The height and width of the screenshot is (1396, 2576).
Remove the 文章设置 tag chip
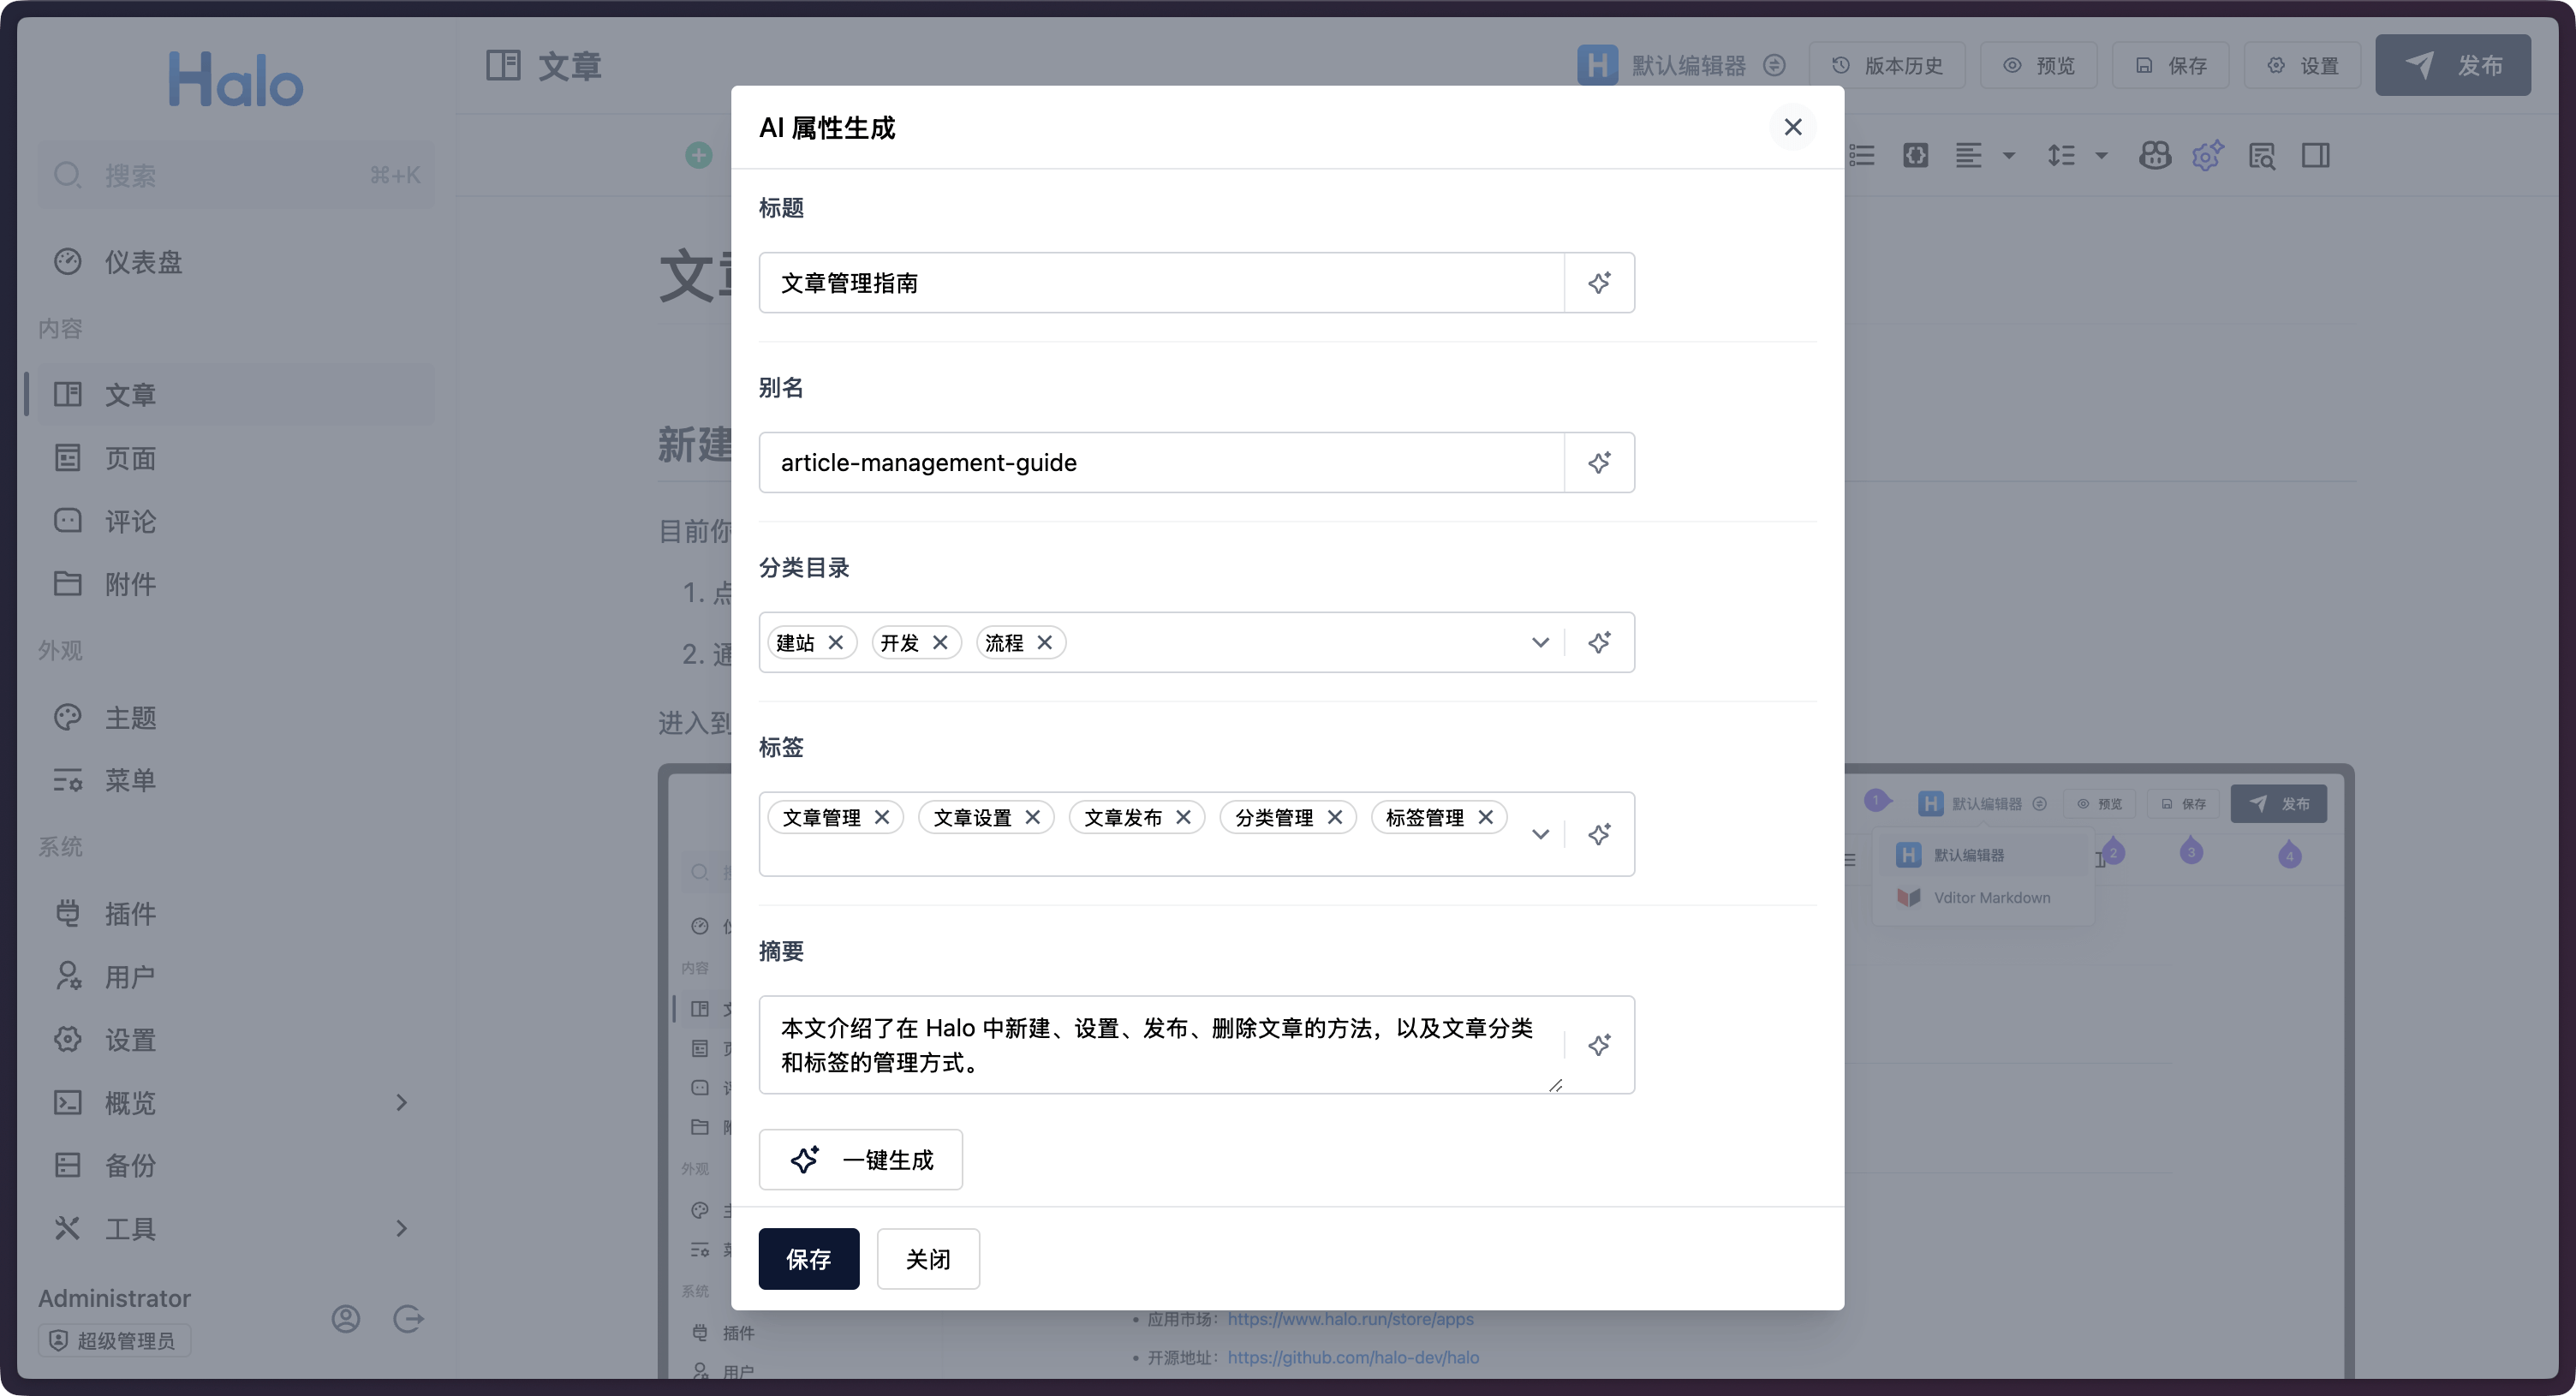1033,817
